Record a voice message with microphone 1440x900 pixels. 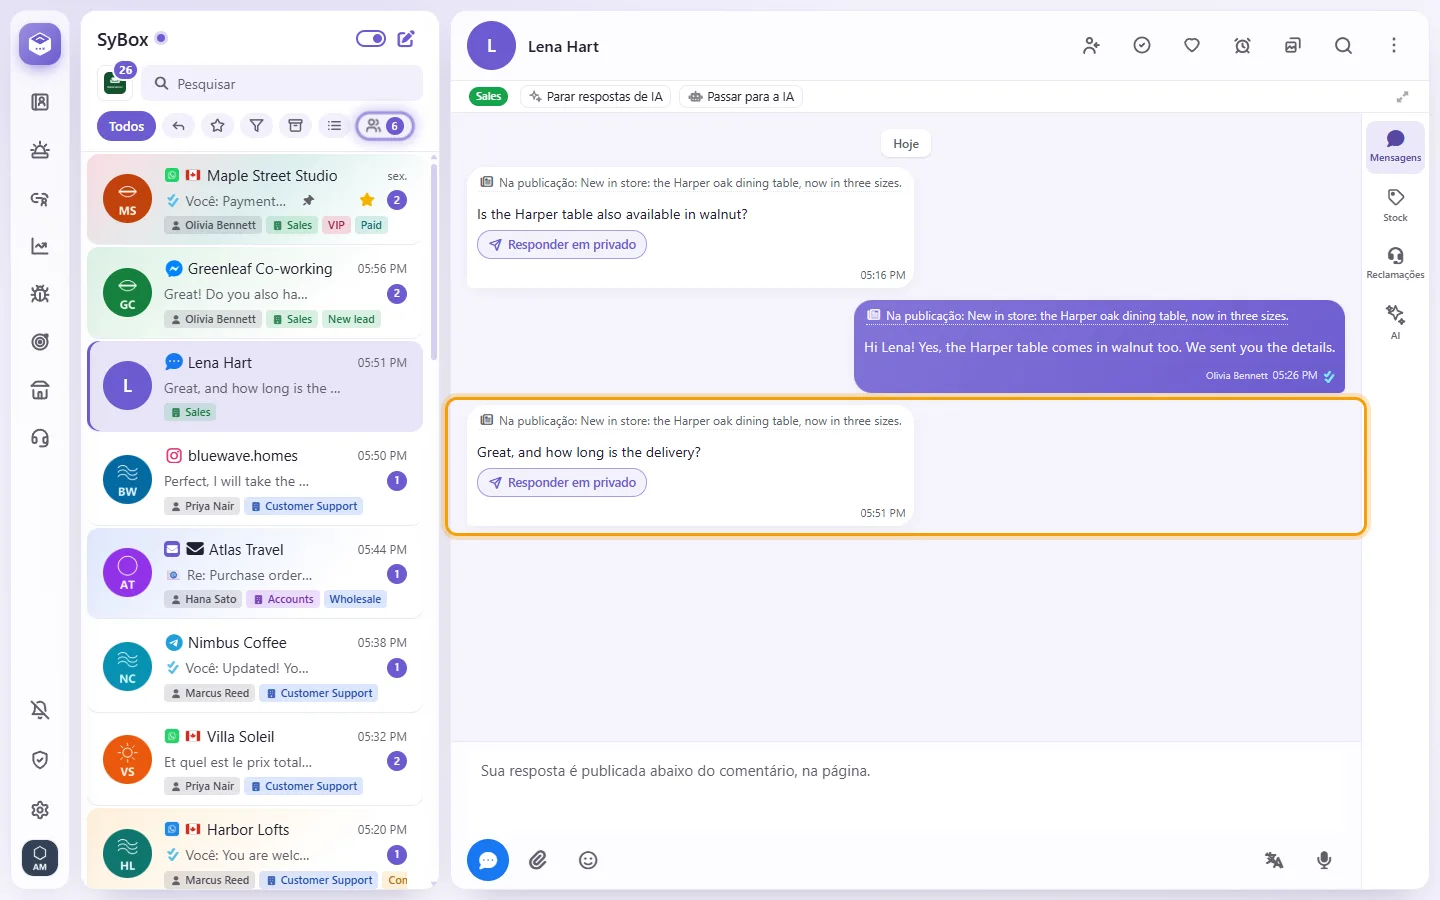click(1324, 860)
